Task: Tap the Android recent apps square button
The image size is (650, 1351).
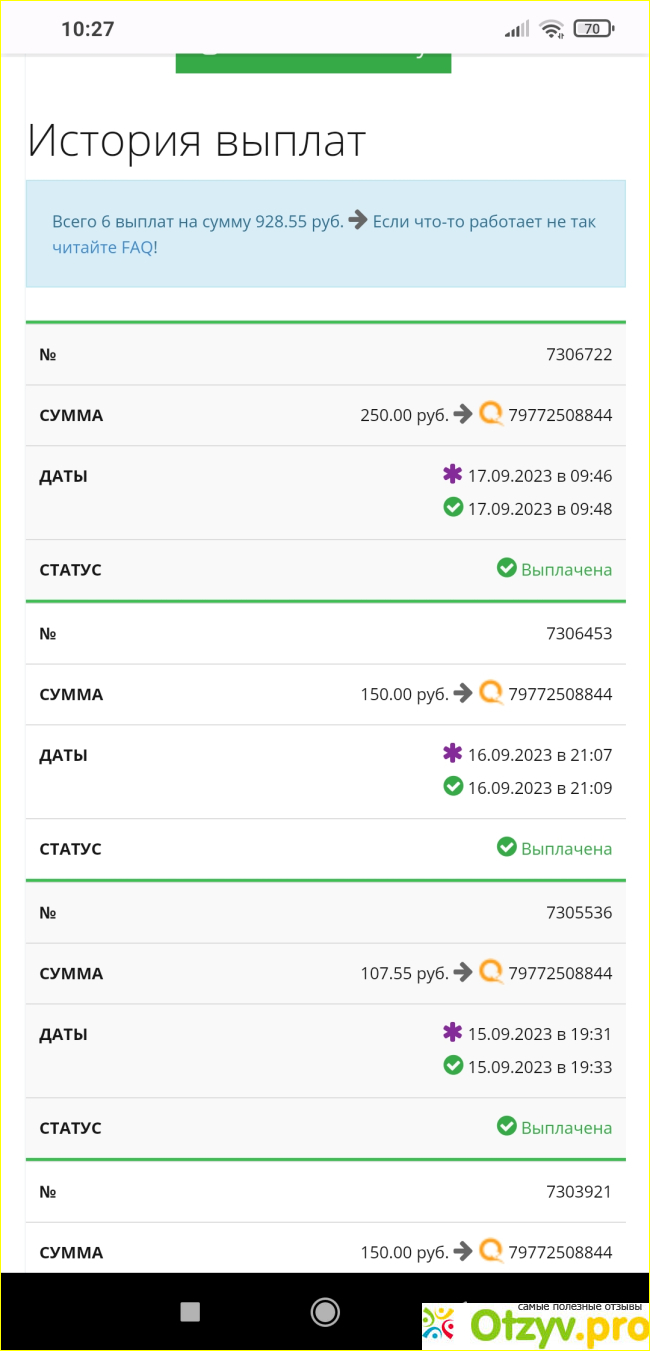Action: click(x=190, y=1312)
